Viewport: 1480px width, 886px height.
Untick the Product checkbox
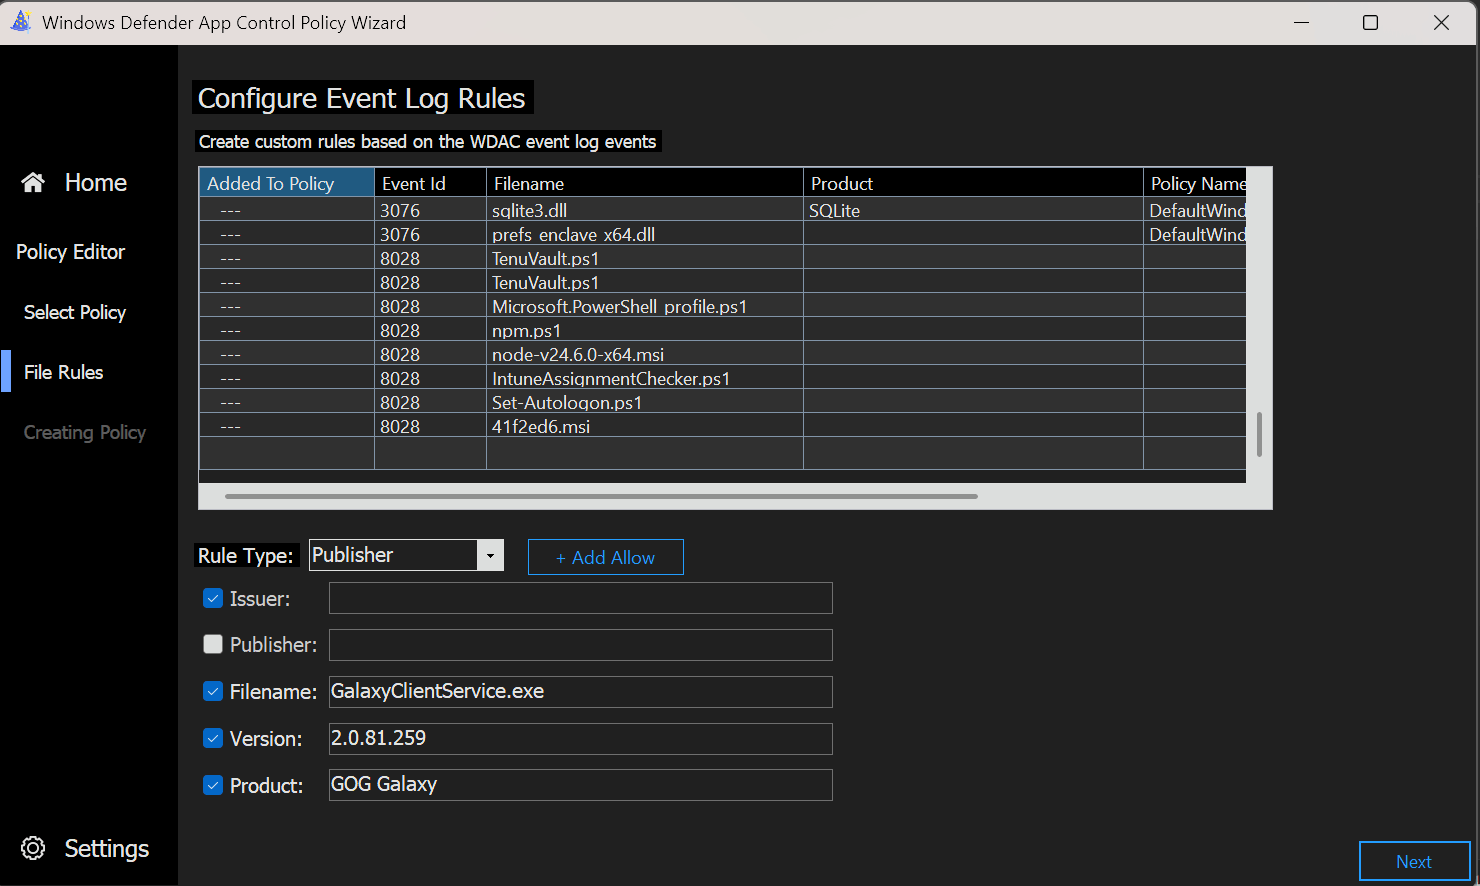(x=213, y=785)
